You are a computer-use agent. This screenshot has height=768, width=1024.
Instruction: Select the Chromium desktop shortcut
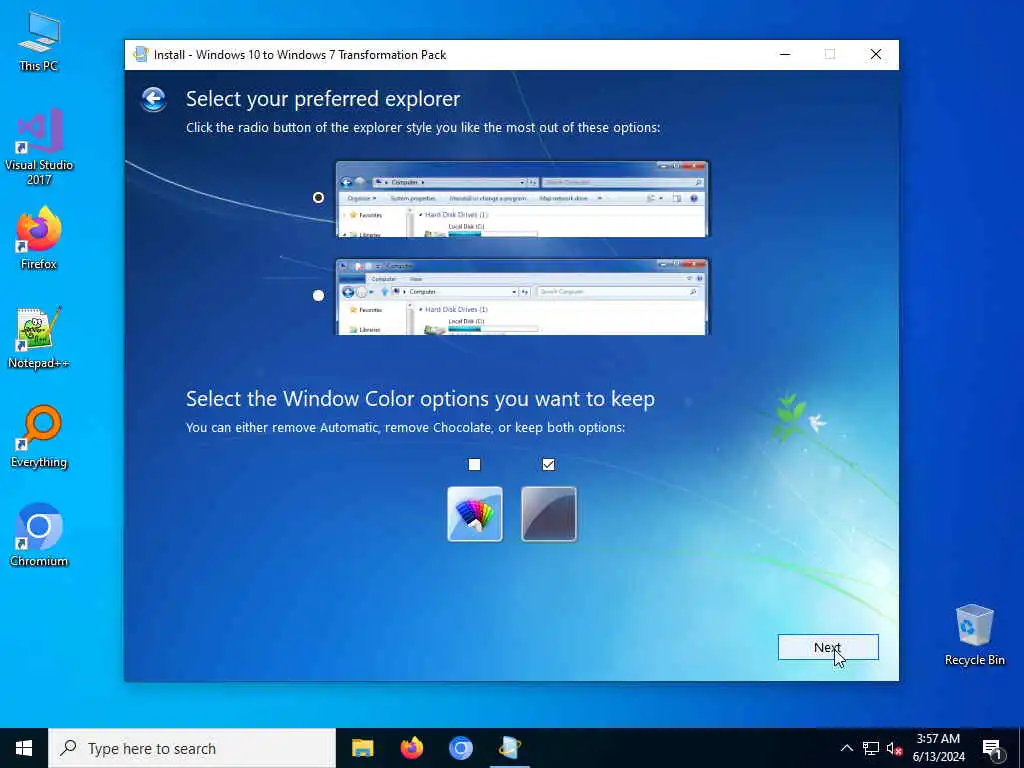(39, 536)
